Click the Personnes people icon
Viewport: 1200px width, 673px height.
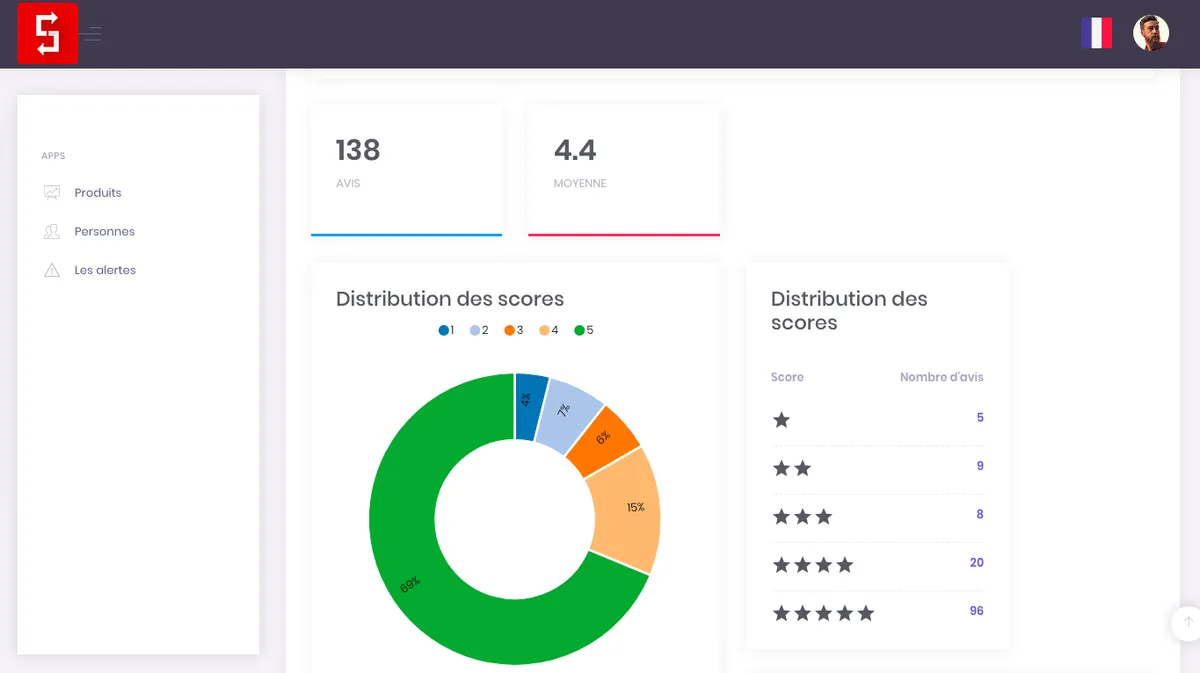[x=50, y=231]
